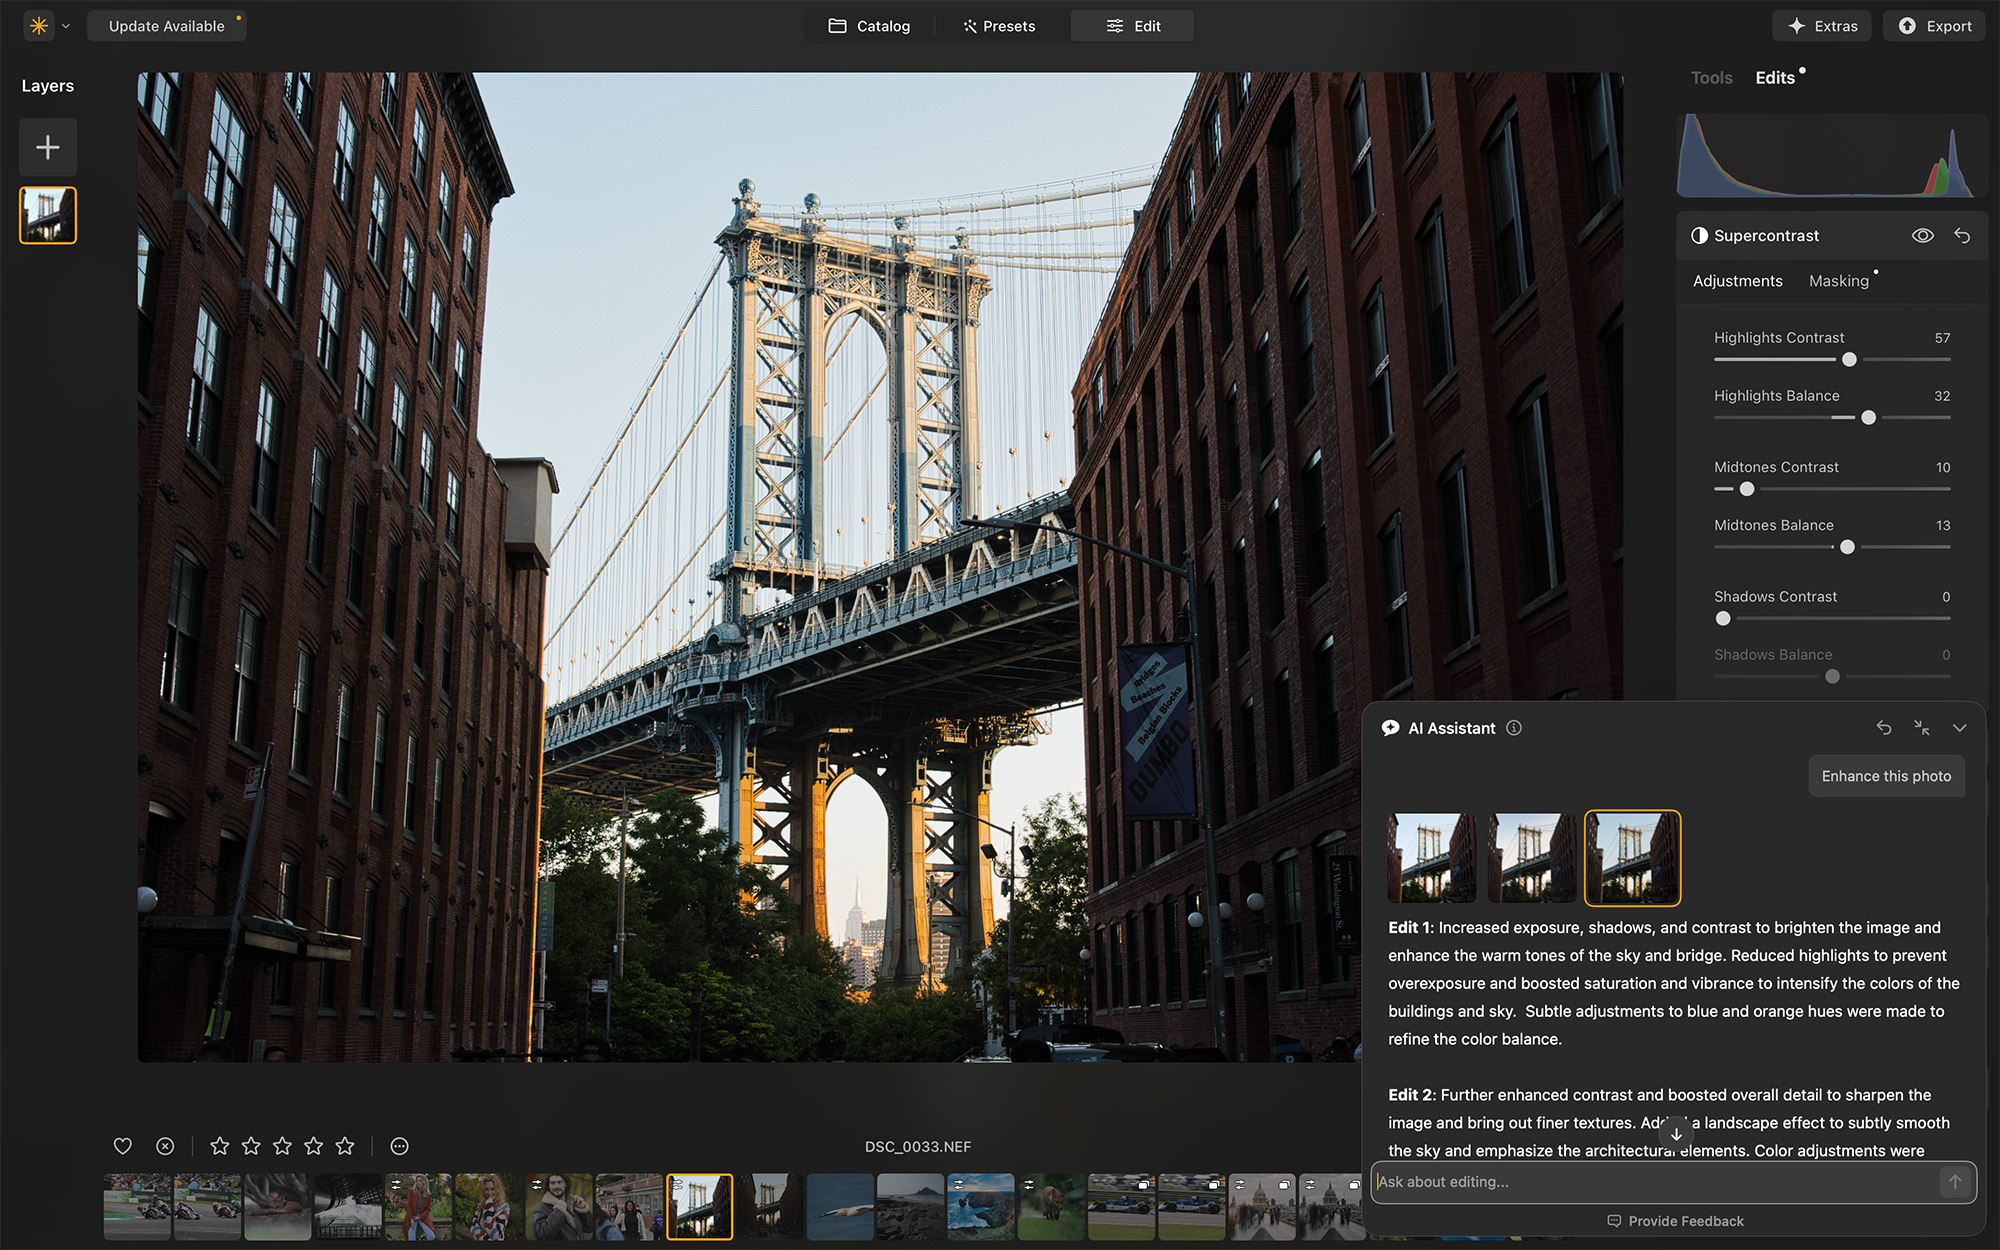The image size is (2000, 1250).
Task: Undo Supercontrast changes with the revert arrow
Action: click(x=1961, y=235)
